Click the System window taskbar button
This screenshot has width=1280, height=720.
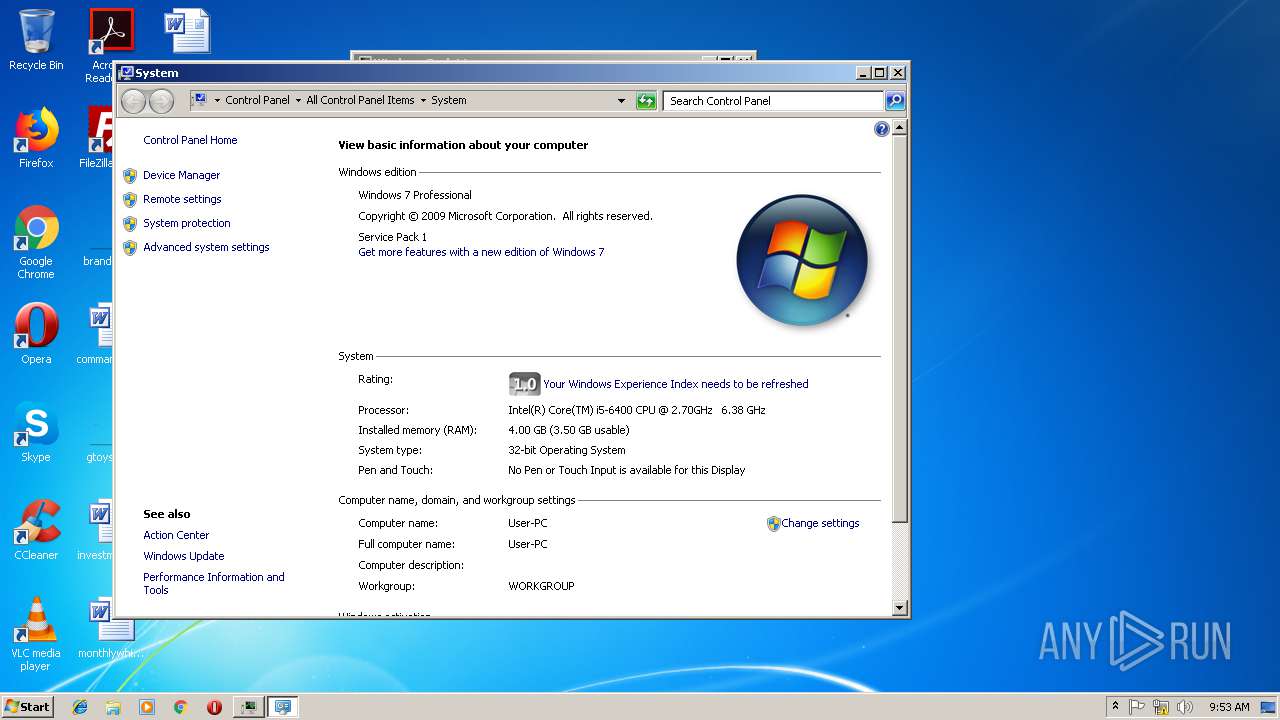[283, 707]
